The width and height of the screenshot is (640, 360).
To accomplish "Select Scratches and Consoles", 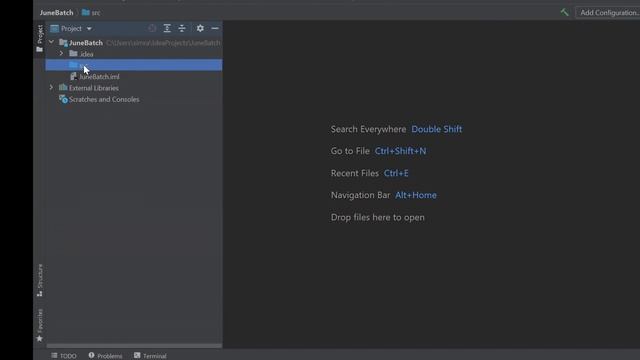I will tap(104, 100).
